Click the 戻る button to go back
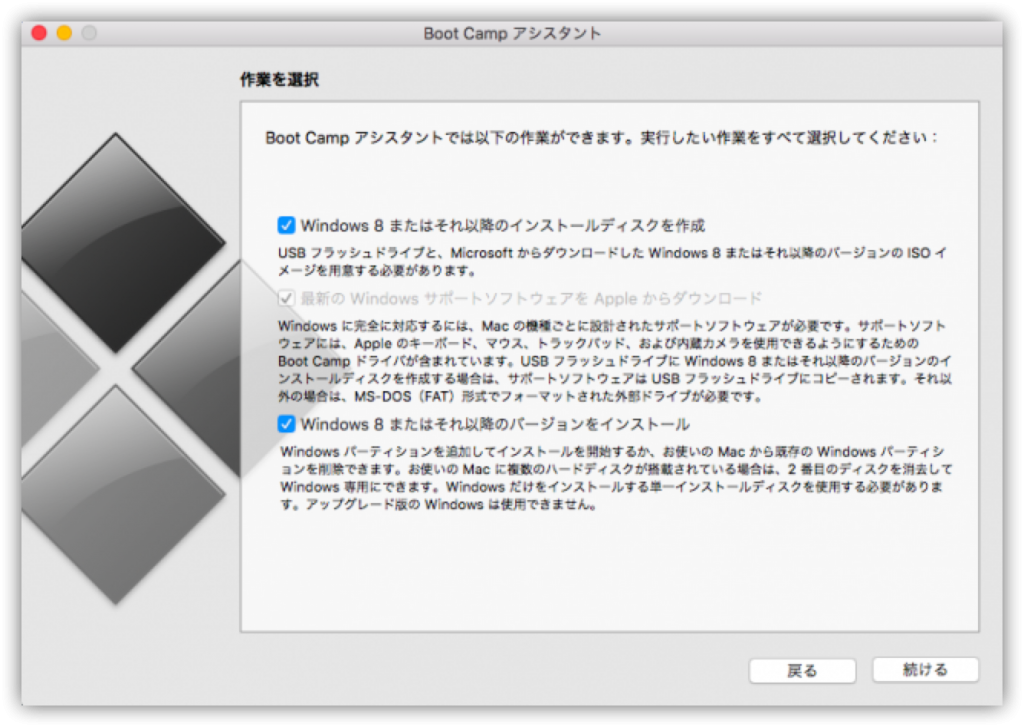Screen dimensions: 1024x727 (801, 670)
